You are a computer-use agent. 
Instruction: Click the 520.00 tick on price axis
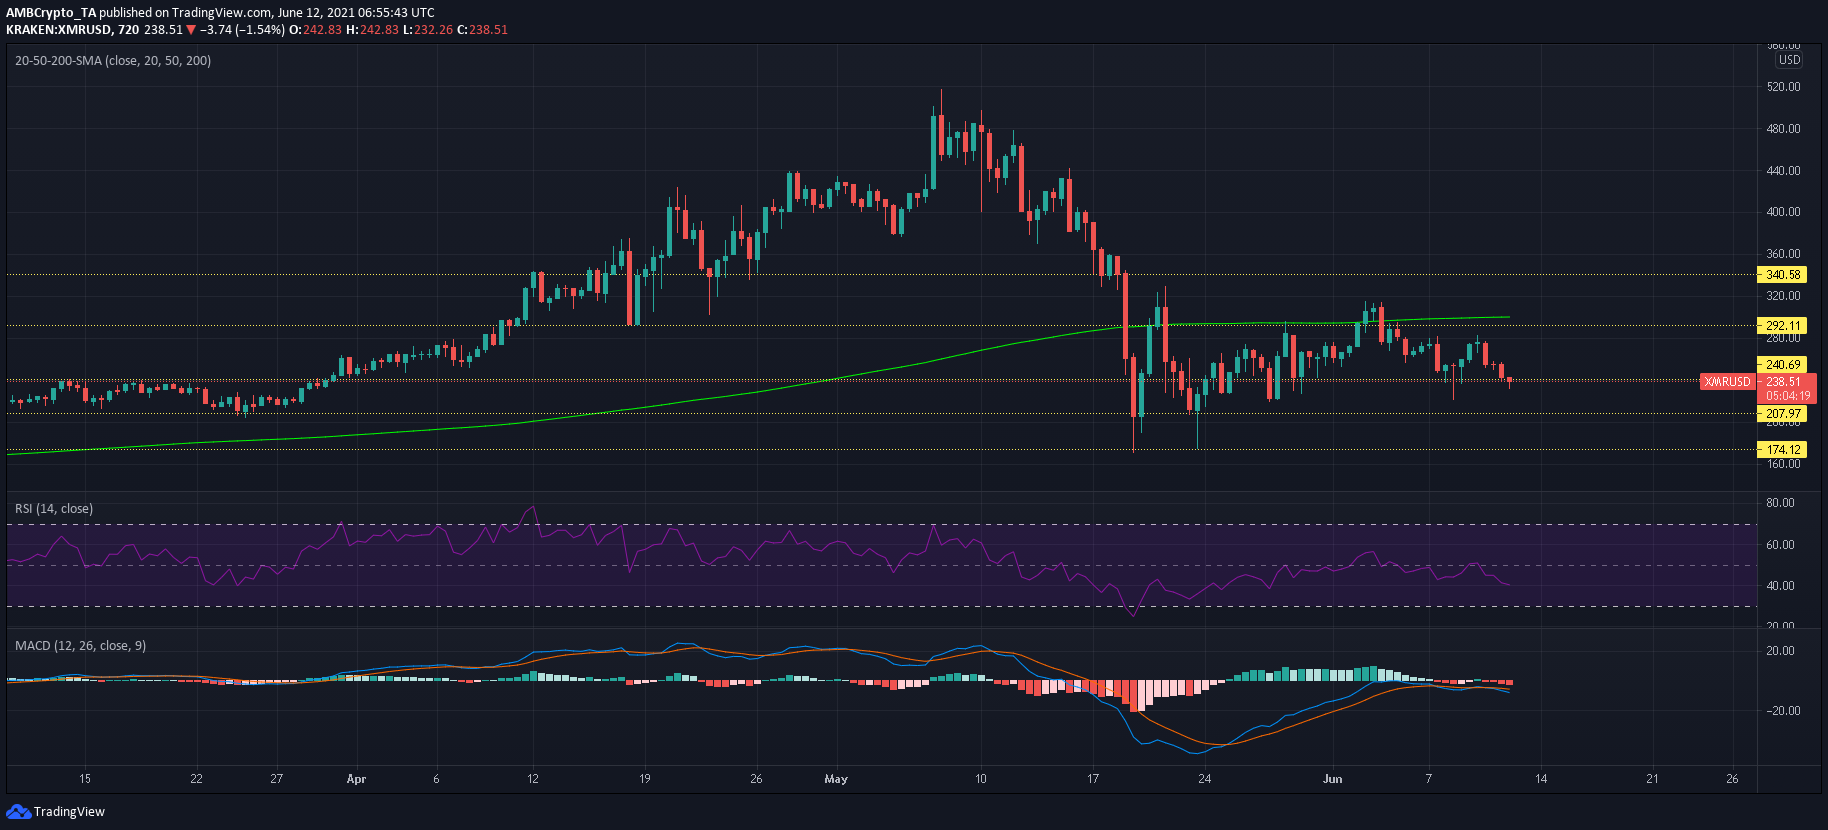coord(1783,87)
